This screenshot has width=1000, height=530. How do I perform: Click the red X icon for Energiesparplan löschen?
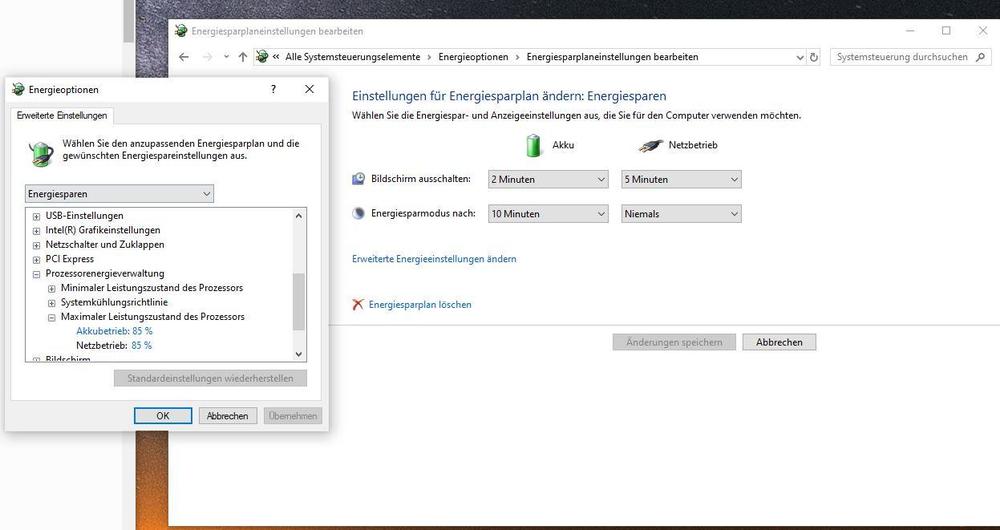[358, 304]
